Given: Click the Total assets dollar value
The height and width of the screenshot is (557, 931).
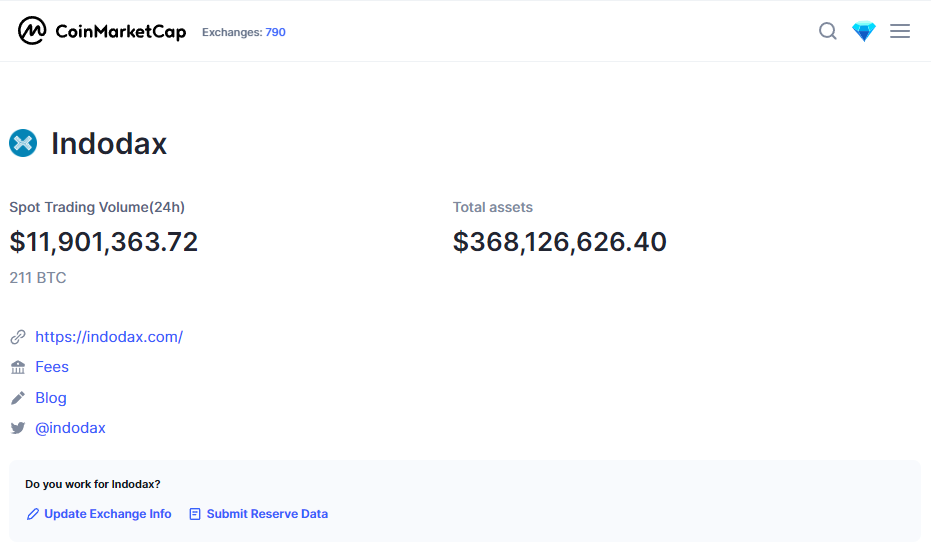Looking at the screenshot, I should click(x=559, y=242).
